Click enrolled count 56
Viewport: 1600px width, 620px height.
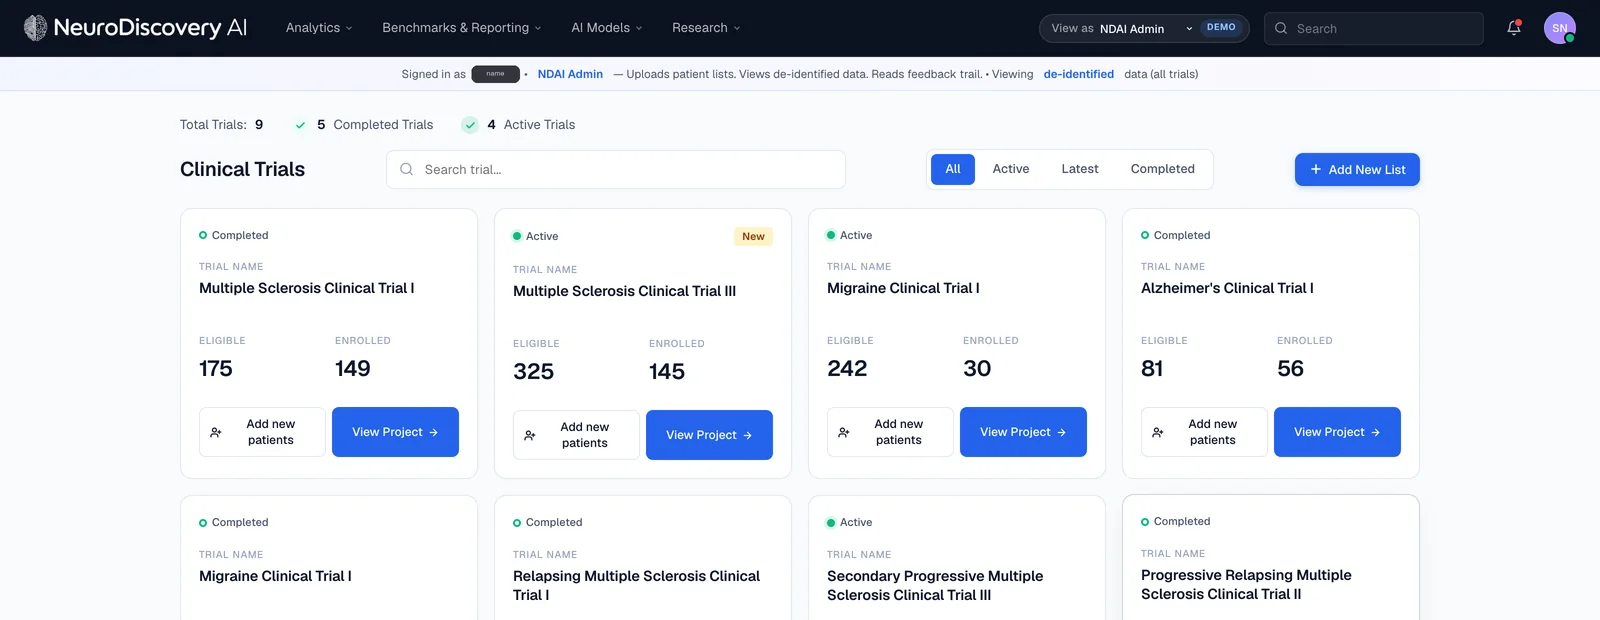[x=1290, y=369]
